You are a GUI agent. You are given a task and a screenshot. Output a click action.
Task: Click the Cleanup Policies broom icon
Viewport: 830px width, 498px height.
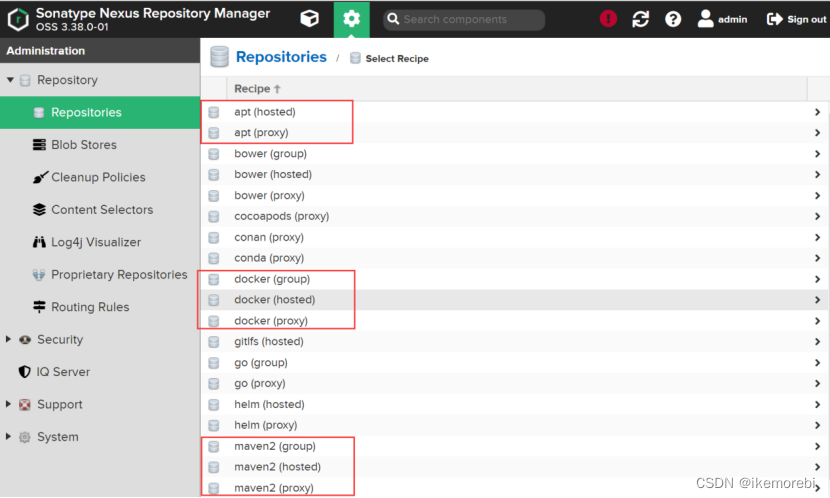click(x=40, y=177)
